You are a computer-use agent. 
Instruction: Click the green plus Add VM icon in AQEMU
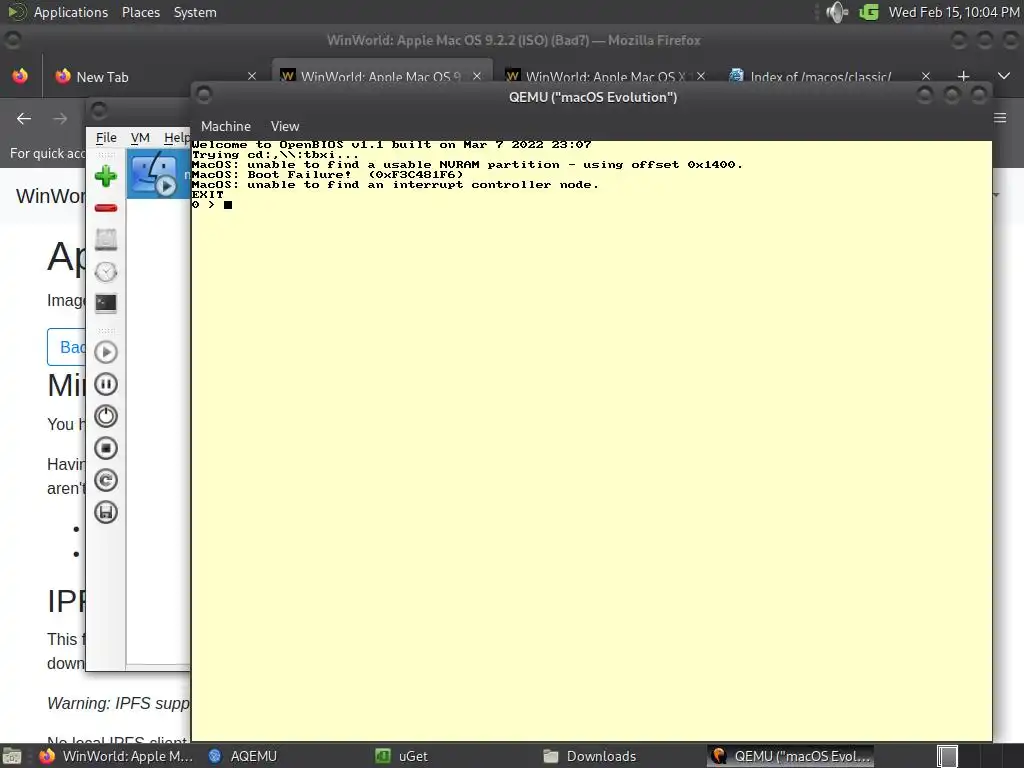click(x=106, y=176)
